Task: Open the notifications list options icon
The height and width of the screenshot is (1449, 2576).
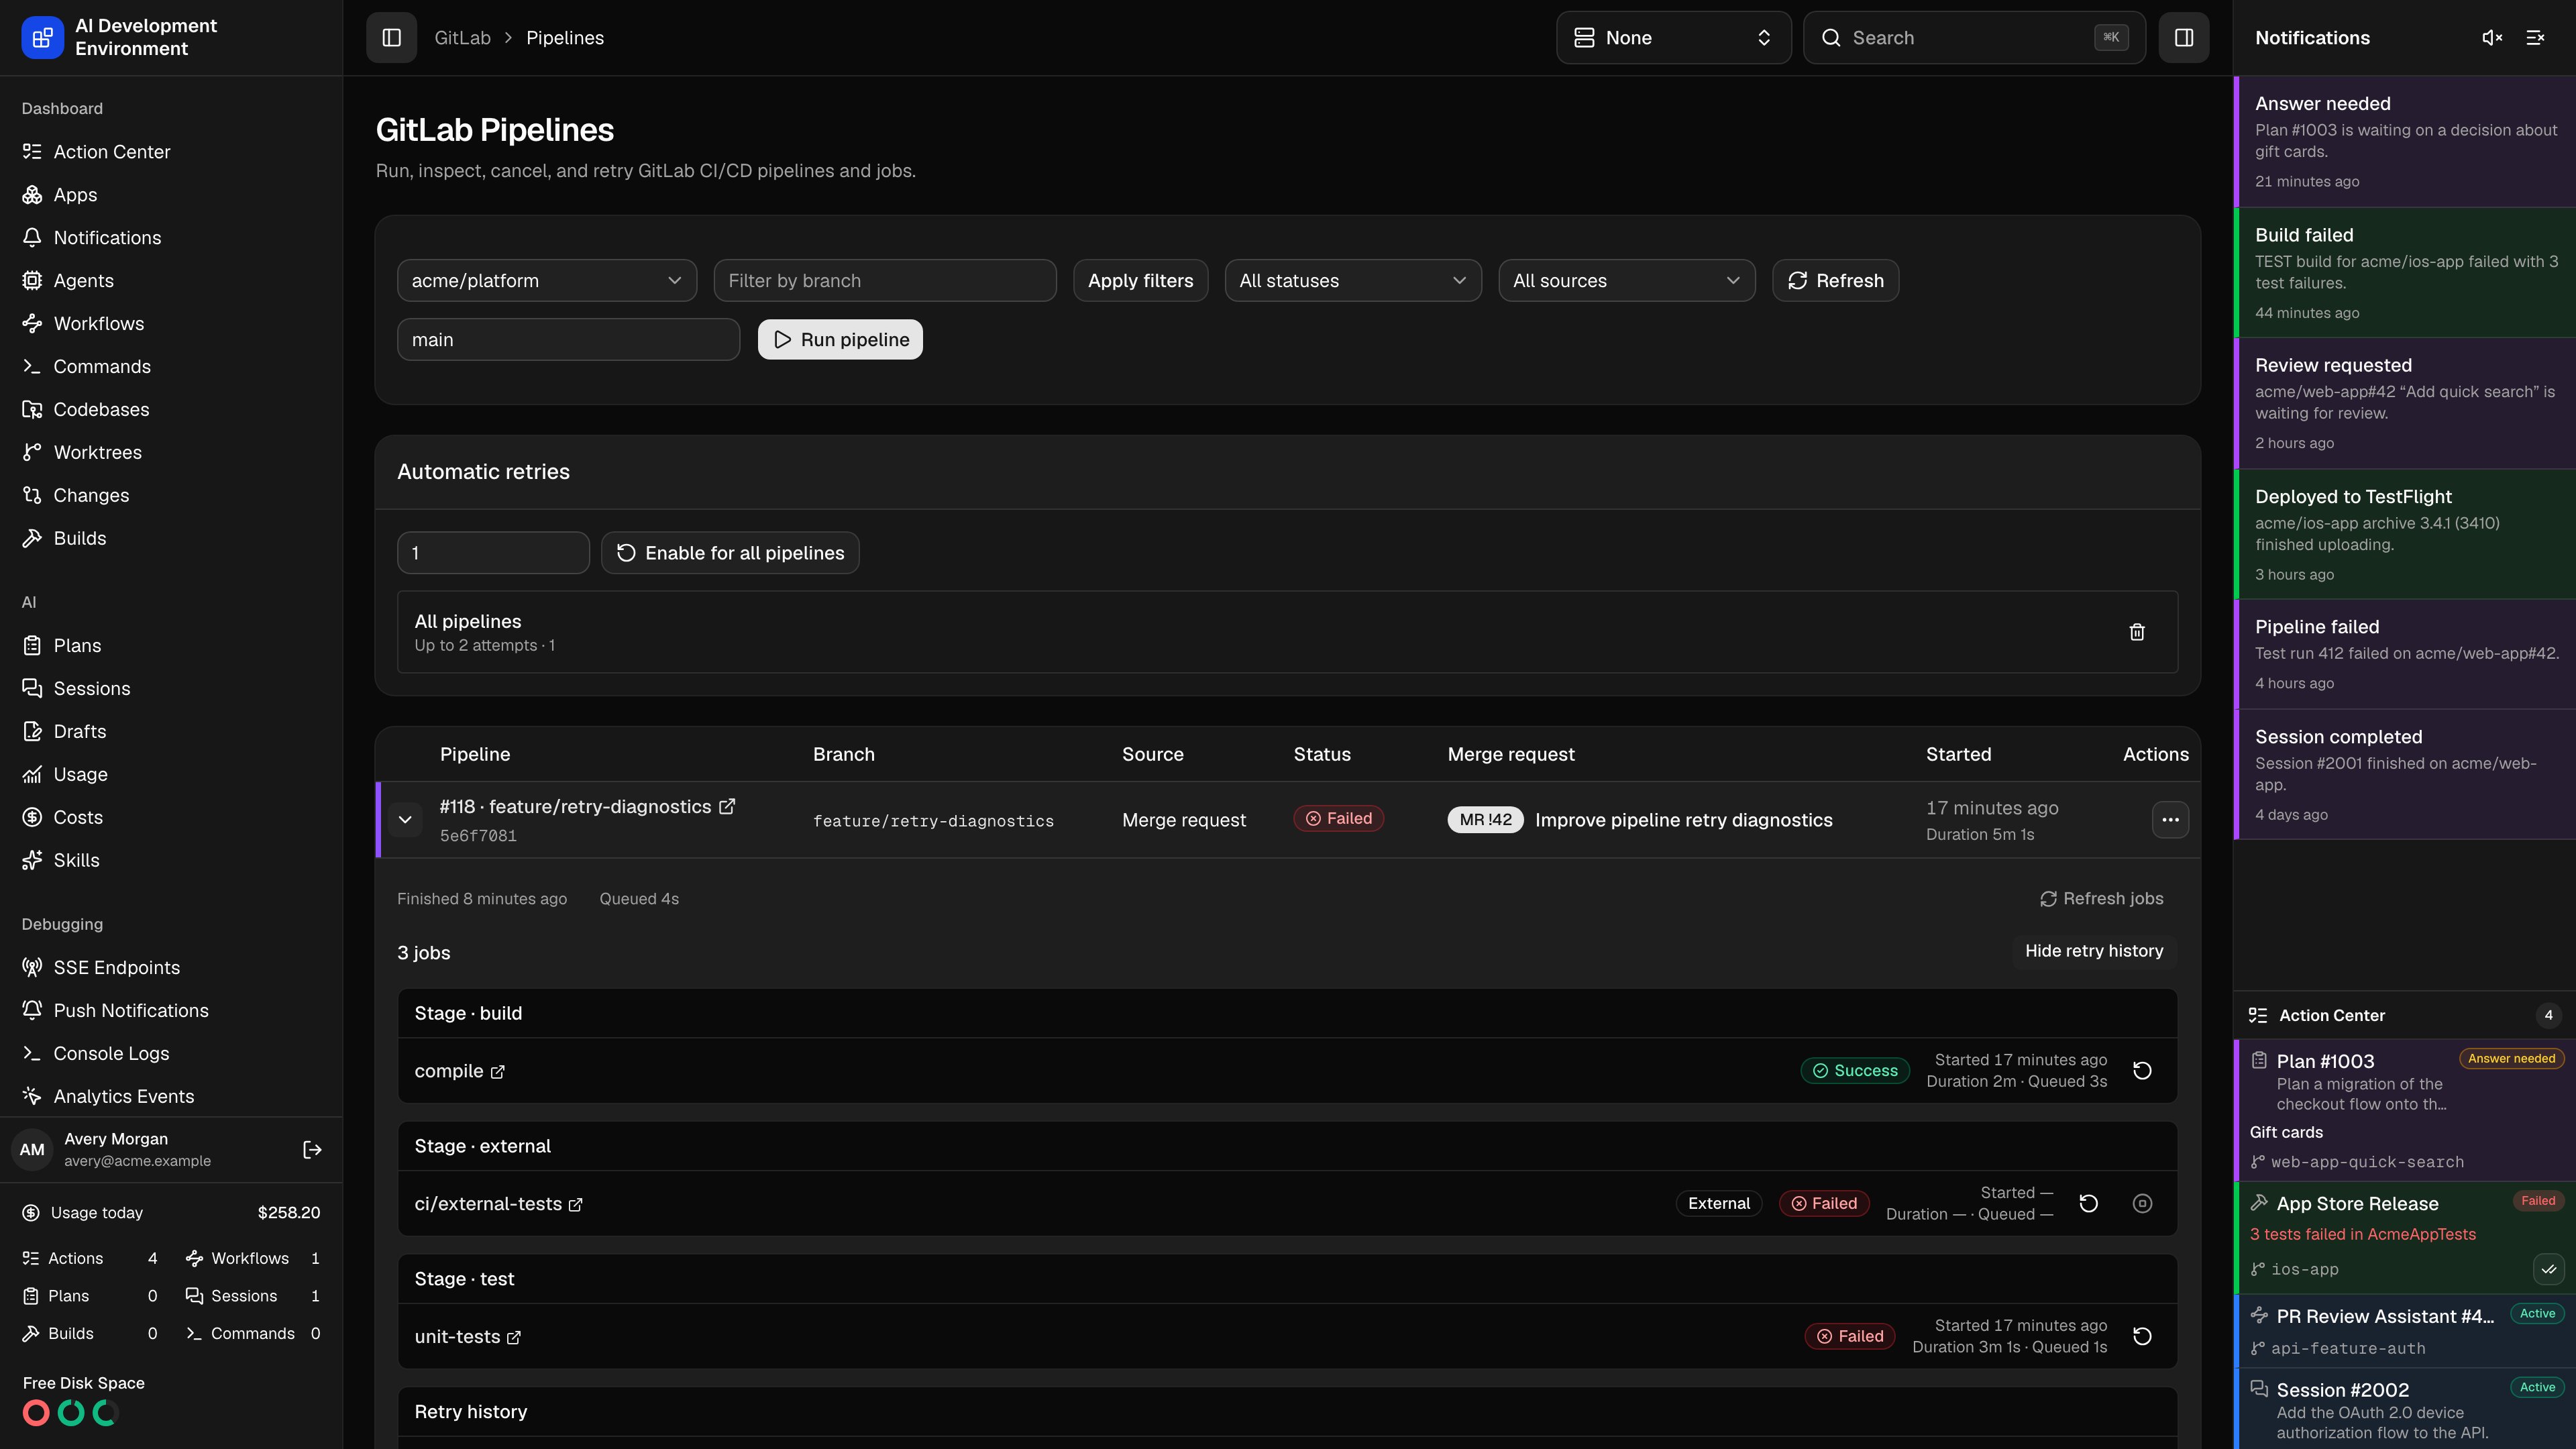Action: (x=2535, y=38)
